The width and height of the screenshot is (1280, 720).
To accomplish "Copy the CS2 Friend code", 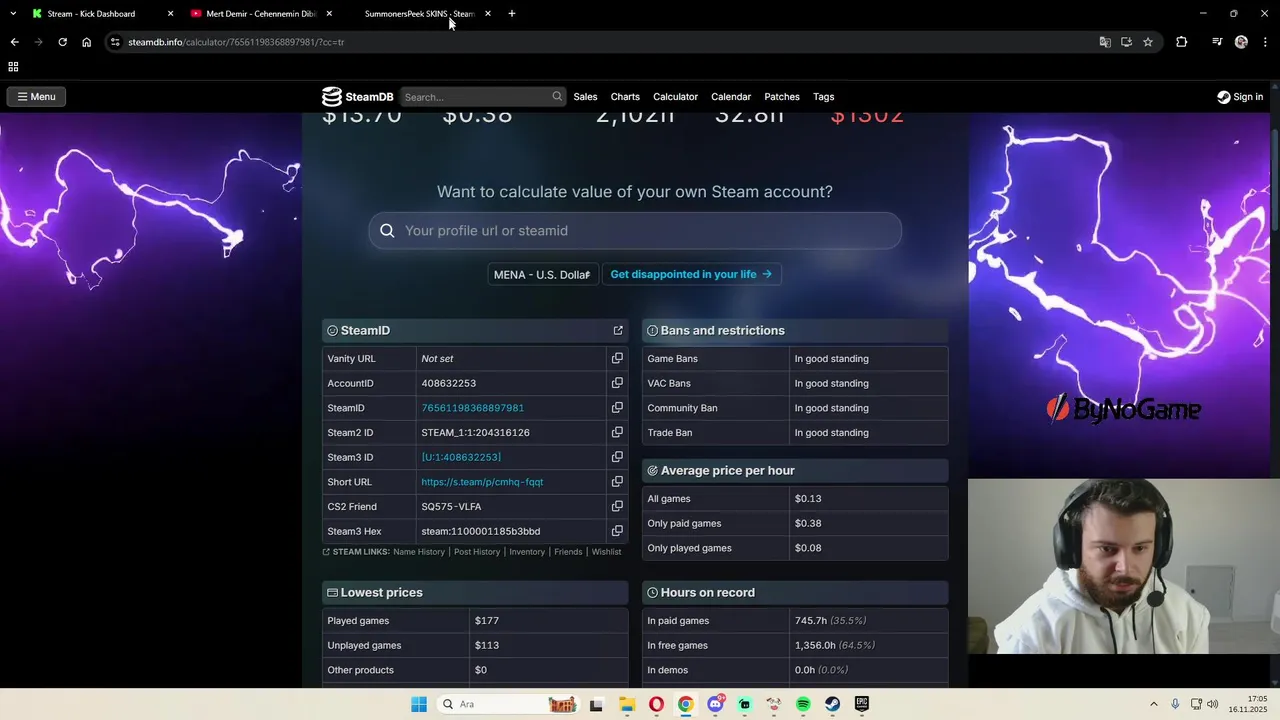I will click(617, 506).
